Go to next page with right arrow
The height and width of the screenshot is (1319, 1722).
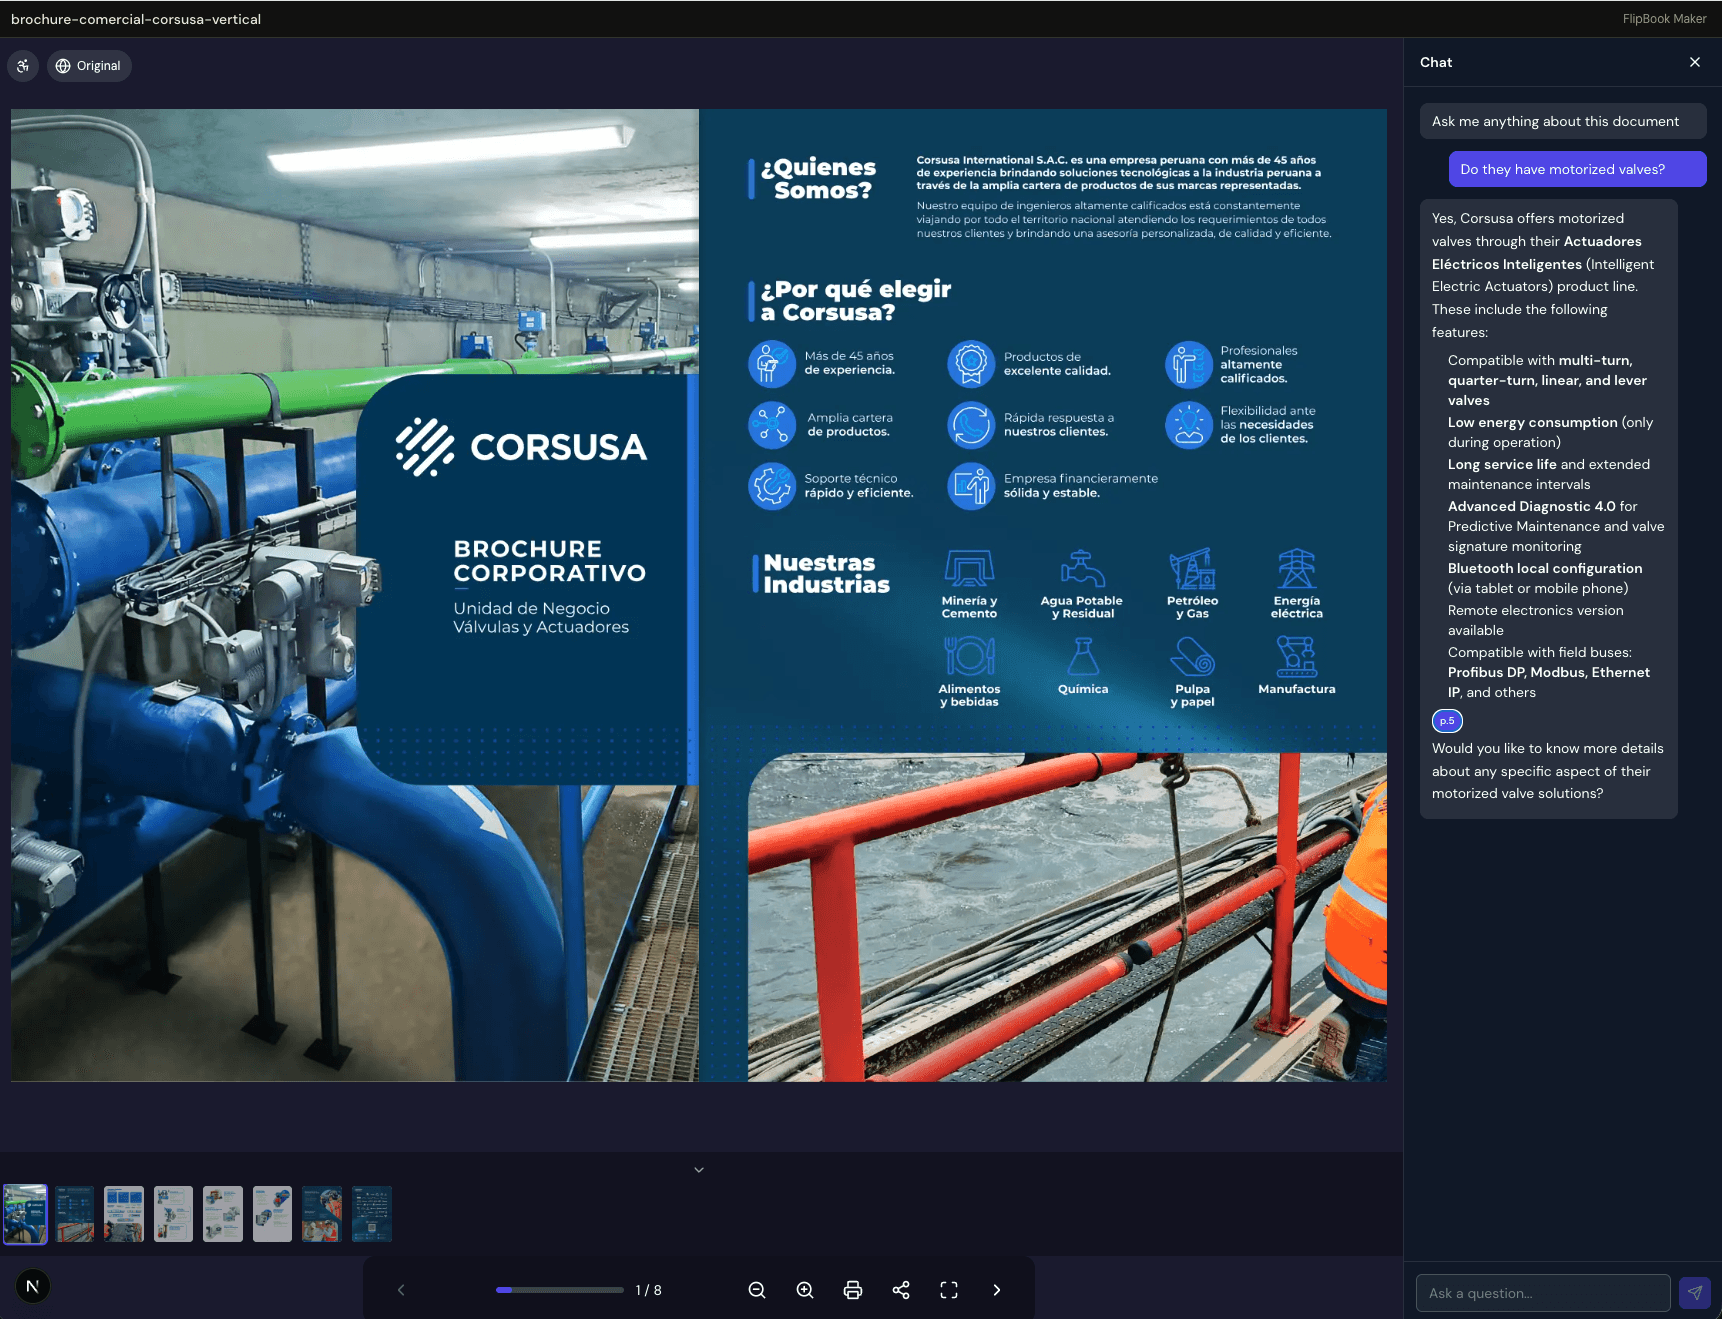coord(997,1290)
